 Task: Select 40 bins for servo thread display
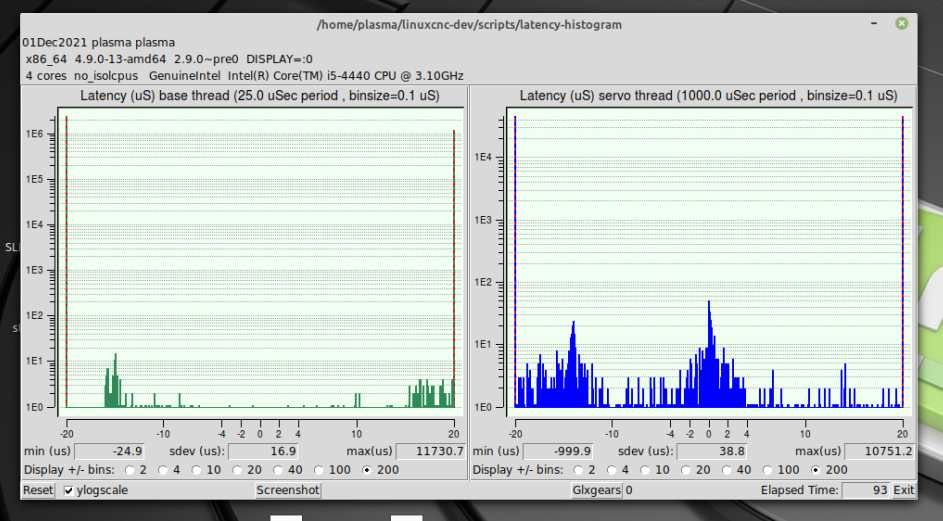tap(726, 470)
